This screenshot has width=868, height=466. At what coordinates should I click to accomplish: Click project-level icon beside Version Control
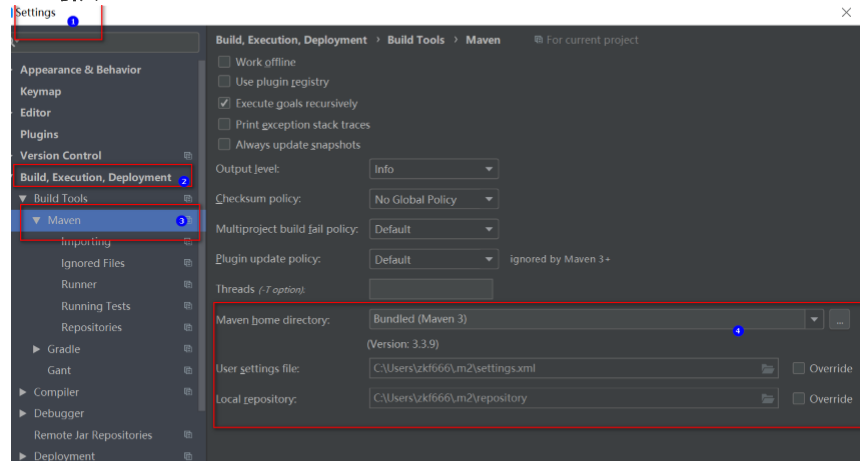[188, 156]
